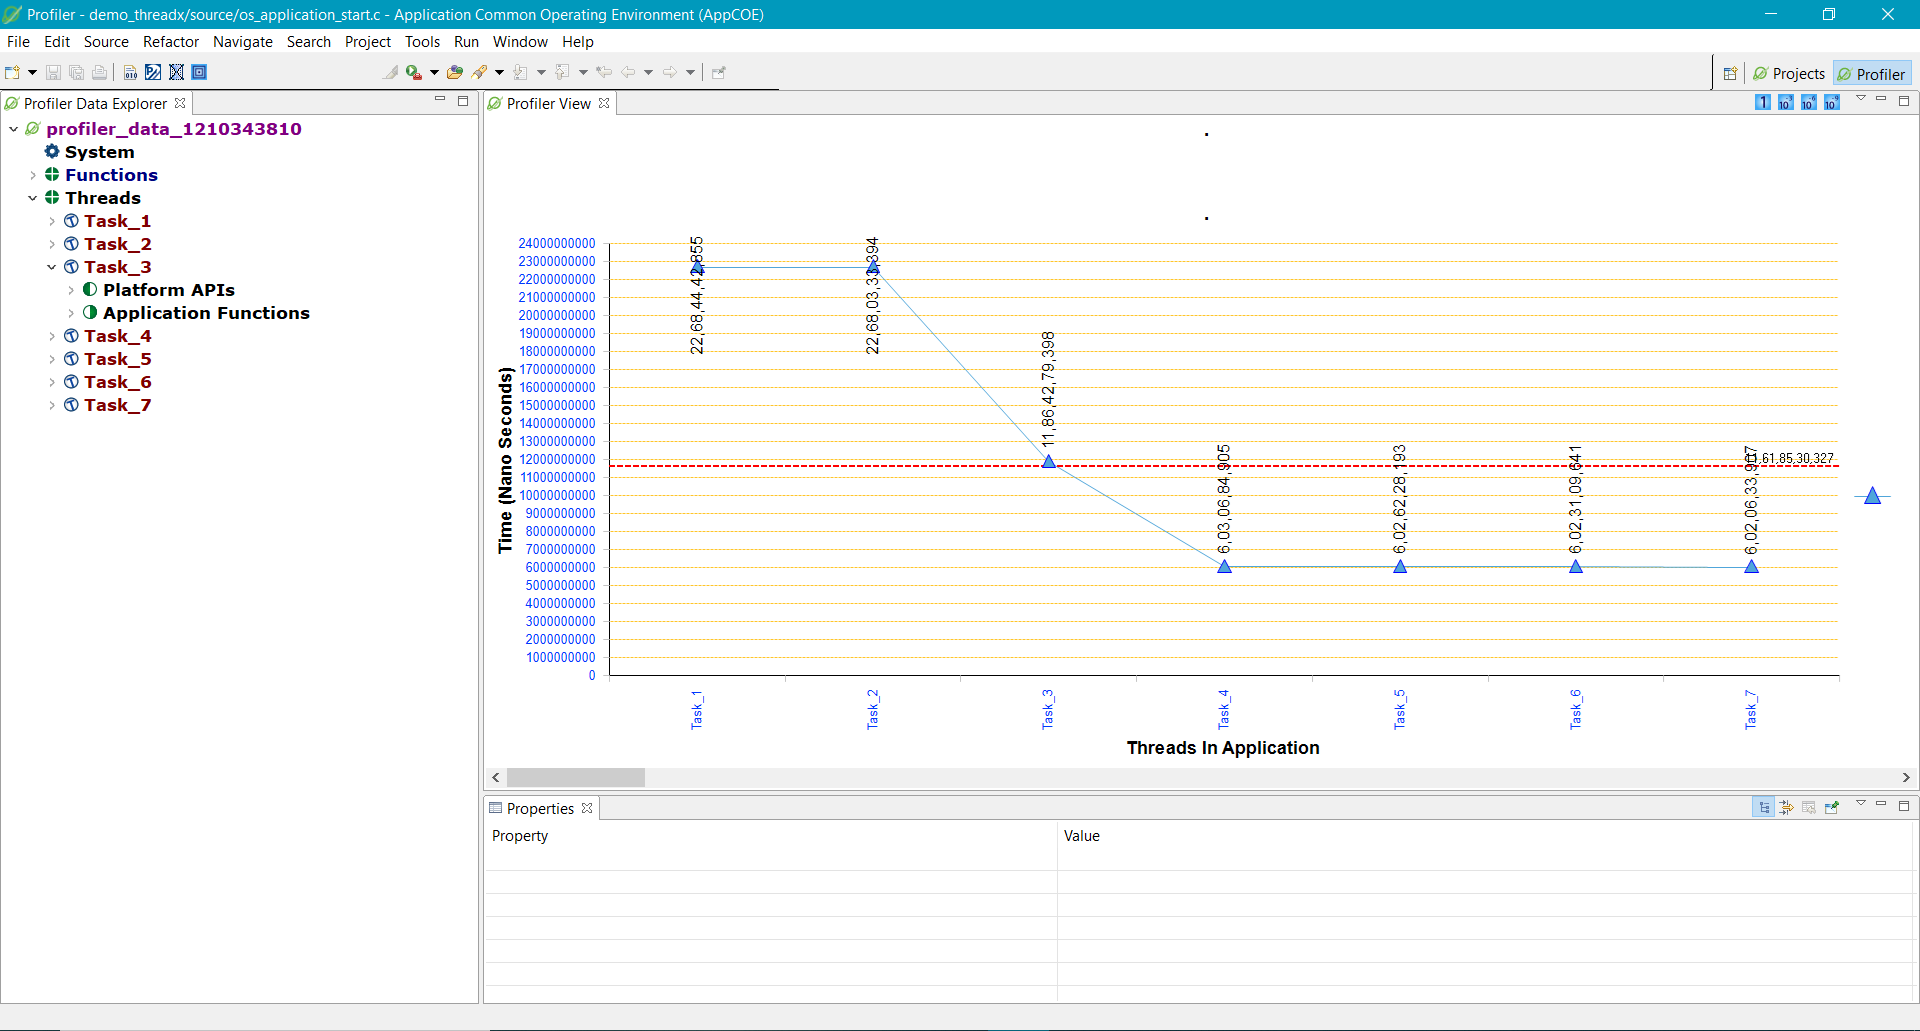
Task: Click the binary 010 toolbar icon
Action: (x=130, y=72)
